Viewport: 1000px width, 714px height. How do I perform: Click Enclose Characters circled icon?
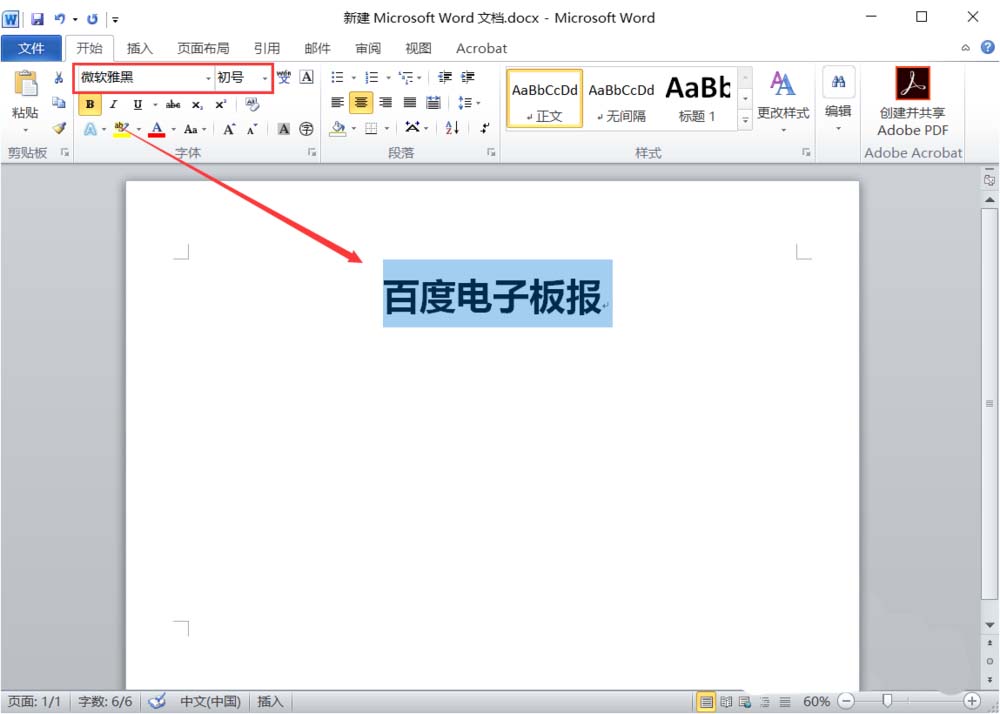pos(307,129)
